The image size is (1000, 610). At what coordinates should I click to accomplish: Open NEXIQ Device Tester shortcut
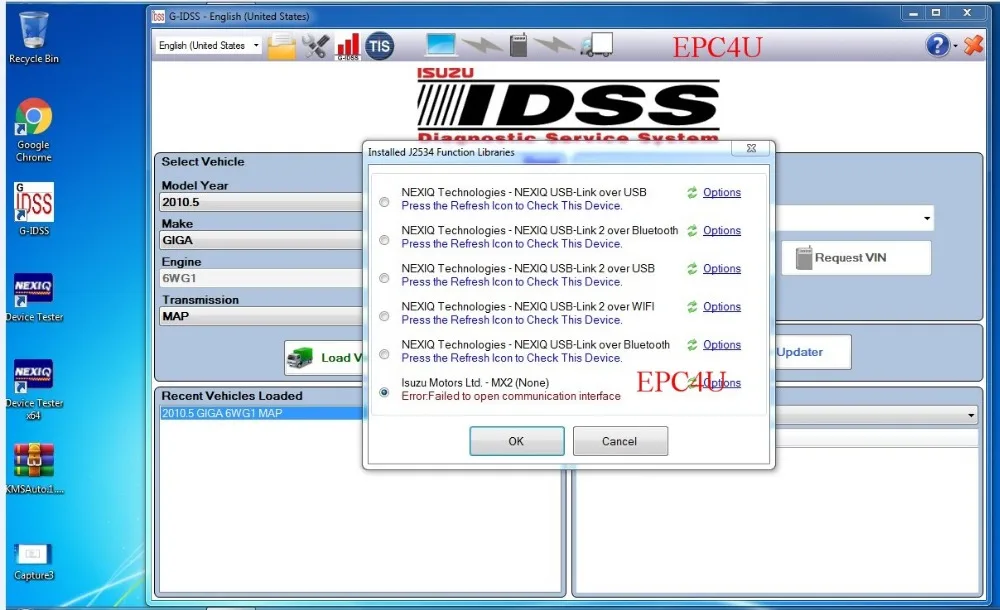[34, 297]
